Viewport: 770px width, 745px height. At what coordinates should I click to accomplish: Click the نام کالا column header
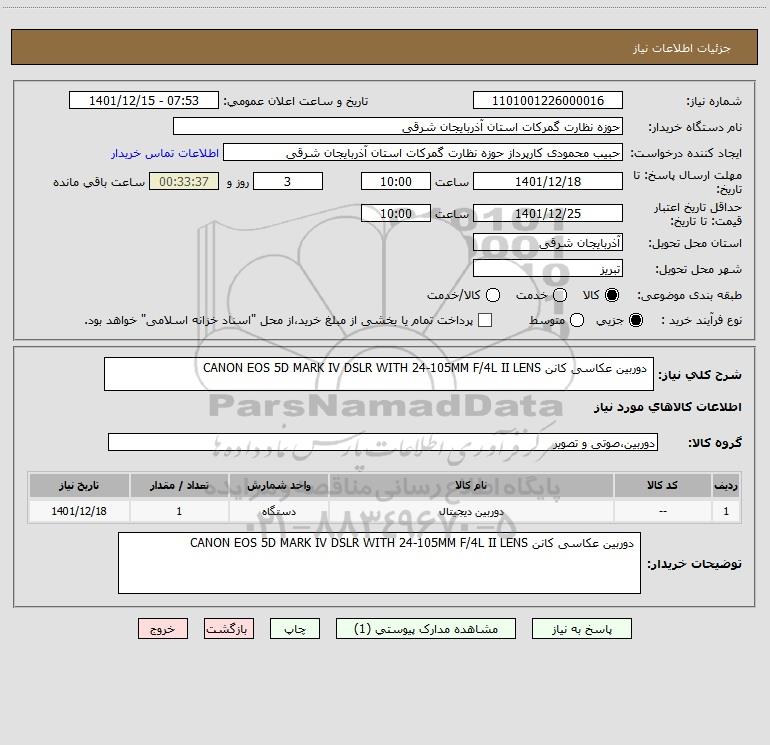tap(471, 485)
